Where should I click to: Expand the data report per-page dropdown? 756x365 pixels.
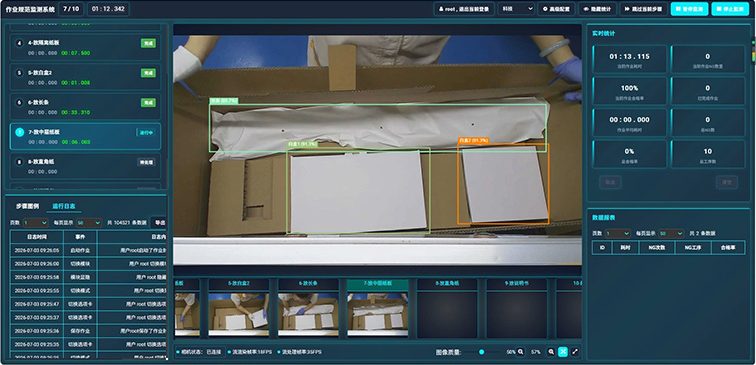tap(672, 233)
